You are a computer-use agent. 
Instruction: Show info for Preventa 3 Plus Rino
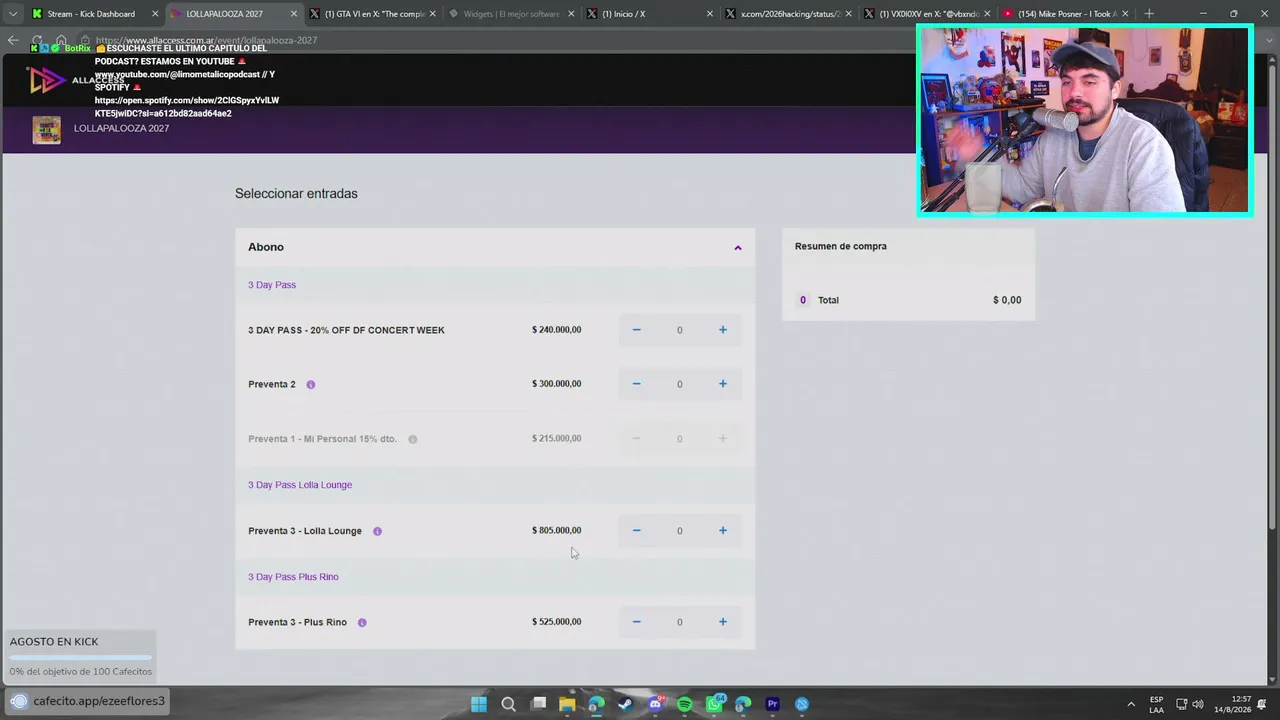[x=362, y=623]
